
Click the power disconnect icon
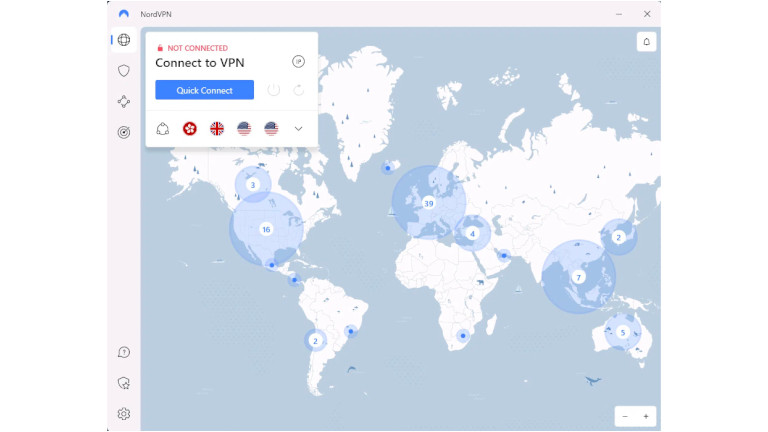[x=274, y=90]
